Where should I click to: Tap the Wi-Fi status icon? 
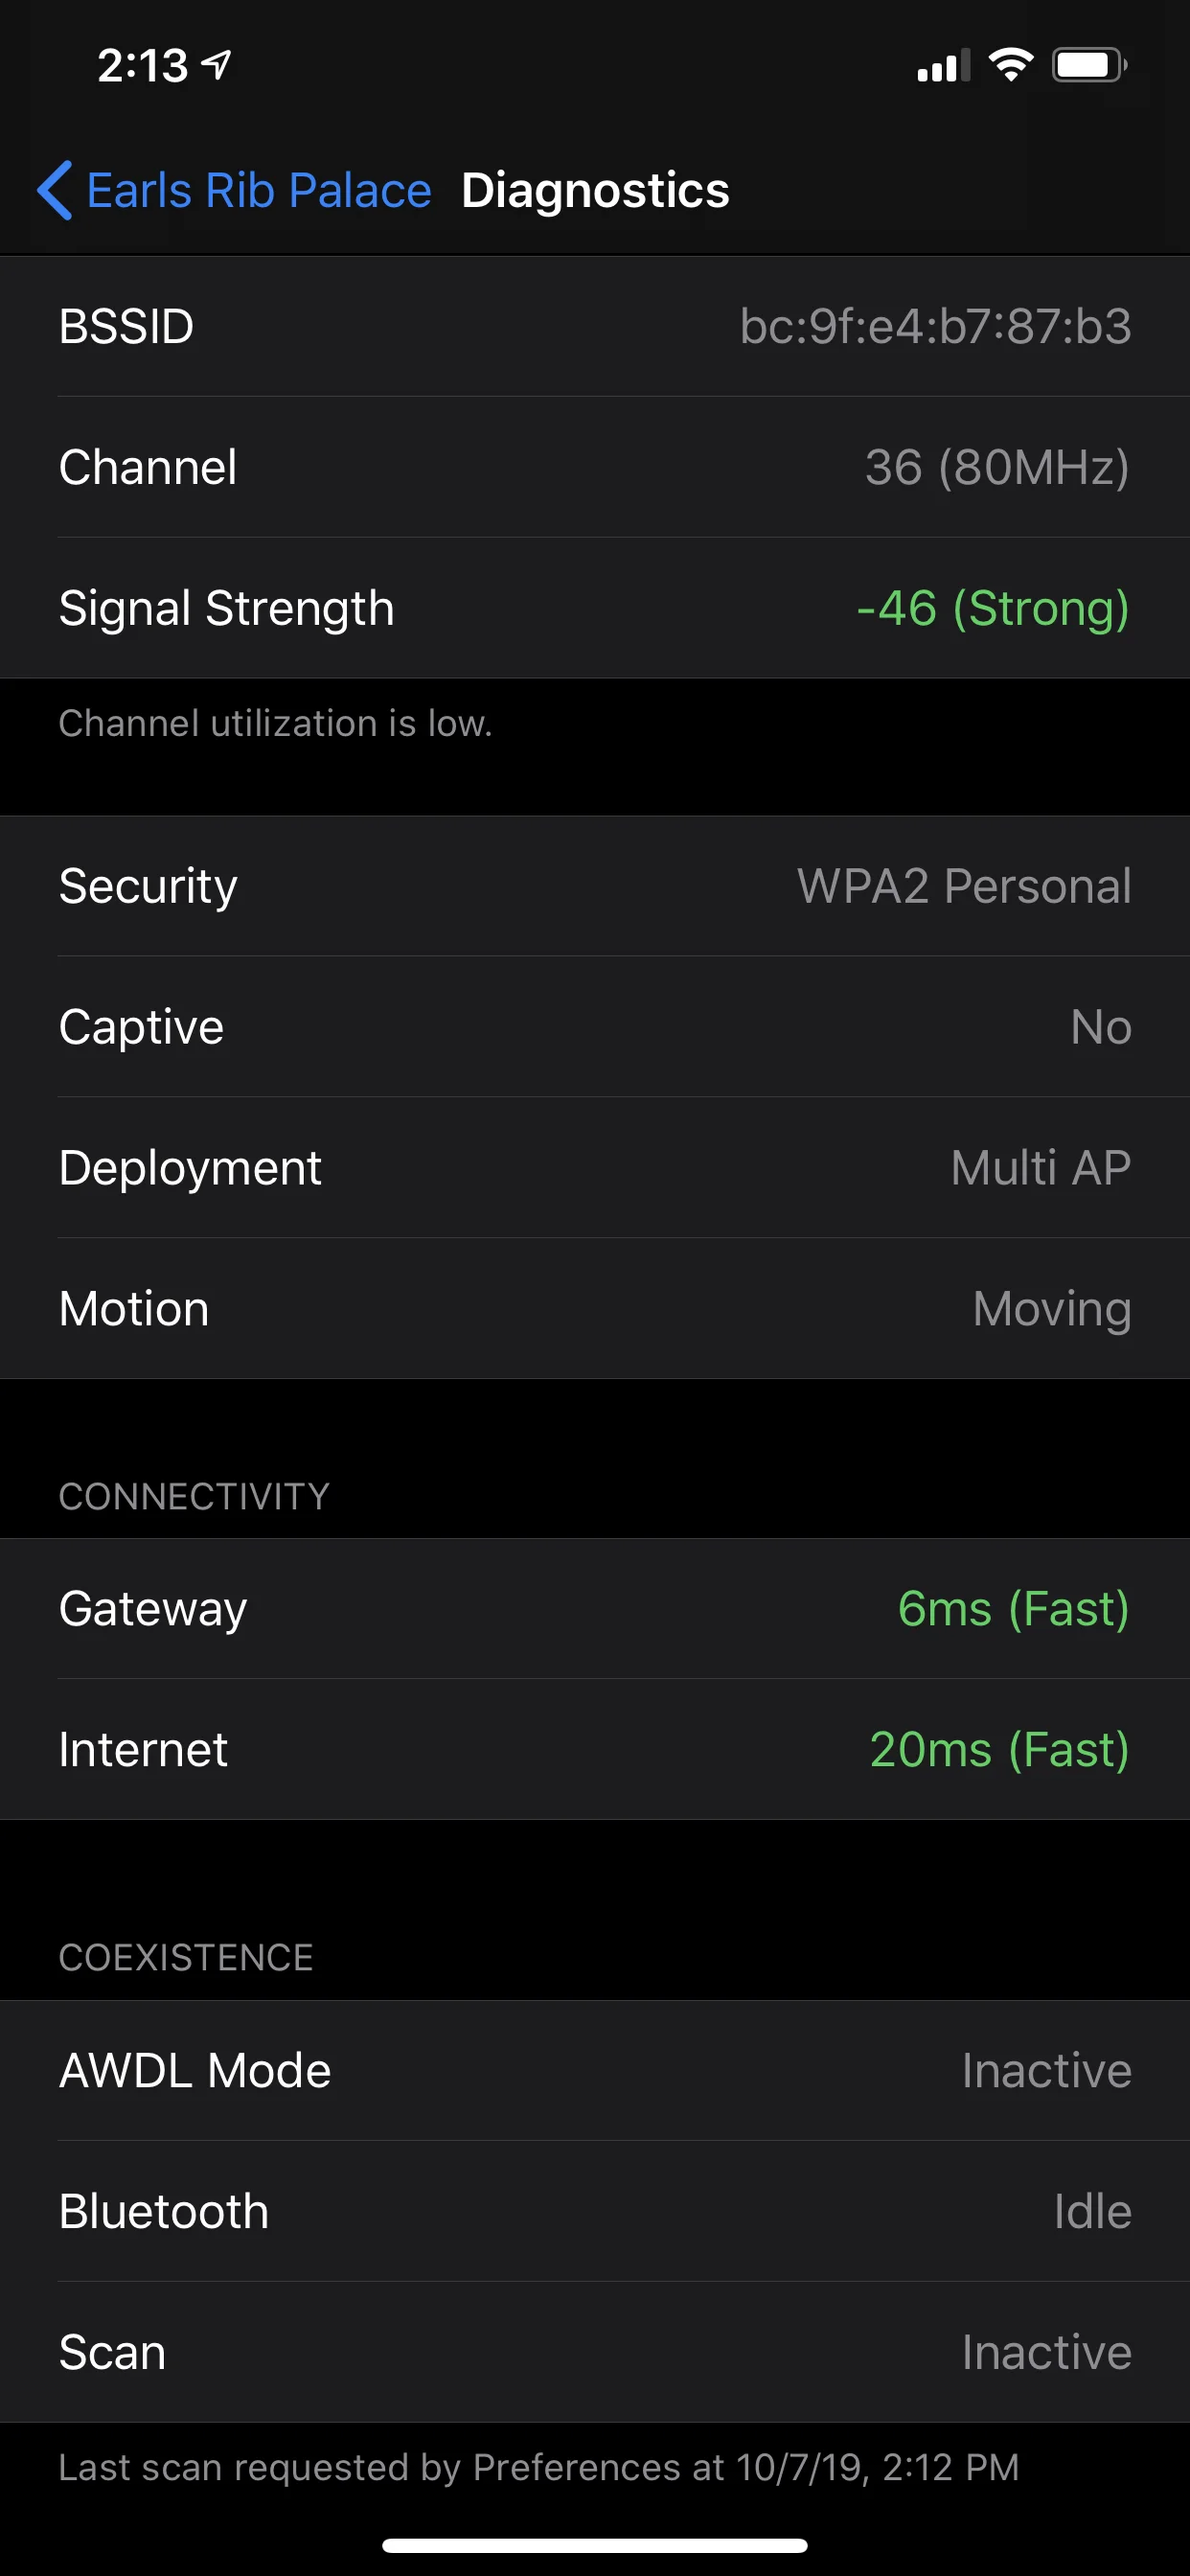pos(1010,65)
